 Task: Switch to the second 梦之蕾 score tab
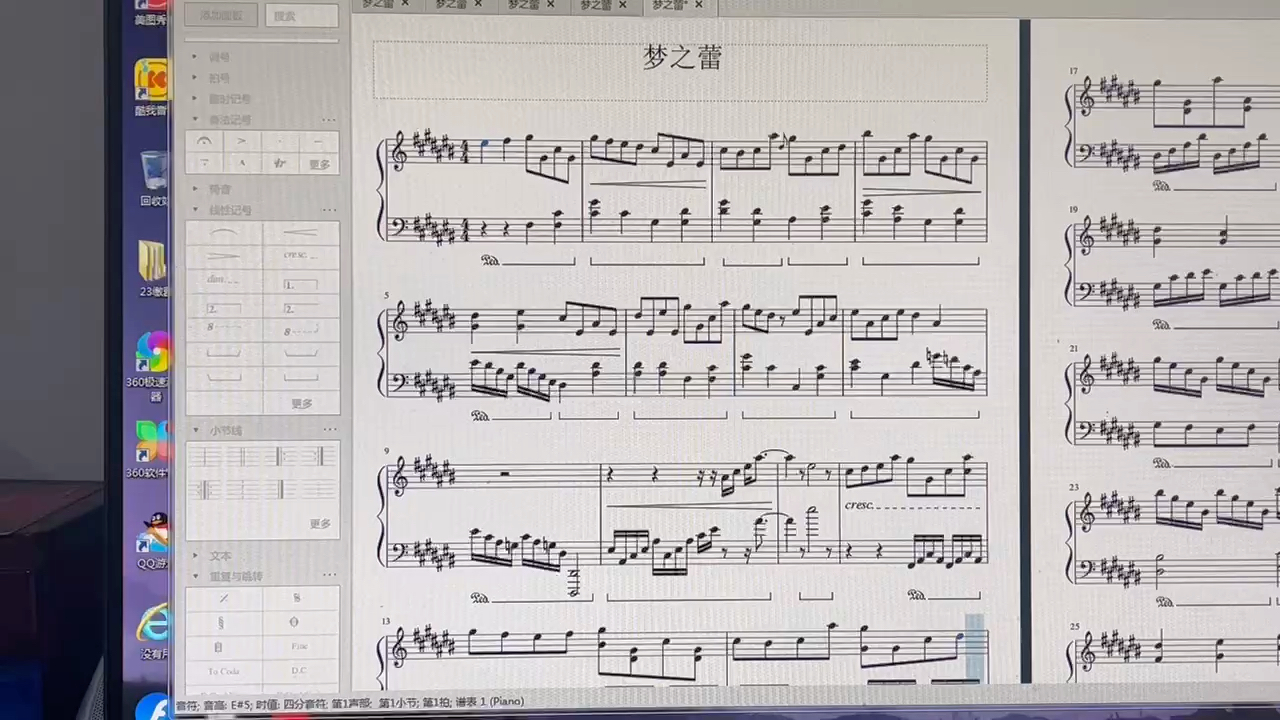pyautogui.click(x=451, y=4)
